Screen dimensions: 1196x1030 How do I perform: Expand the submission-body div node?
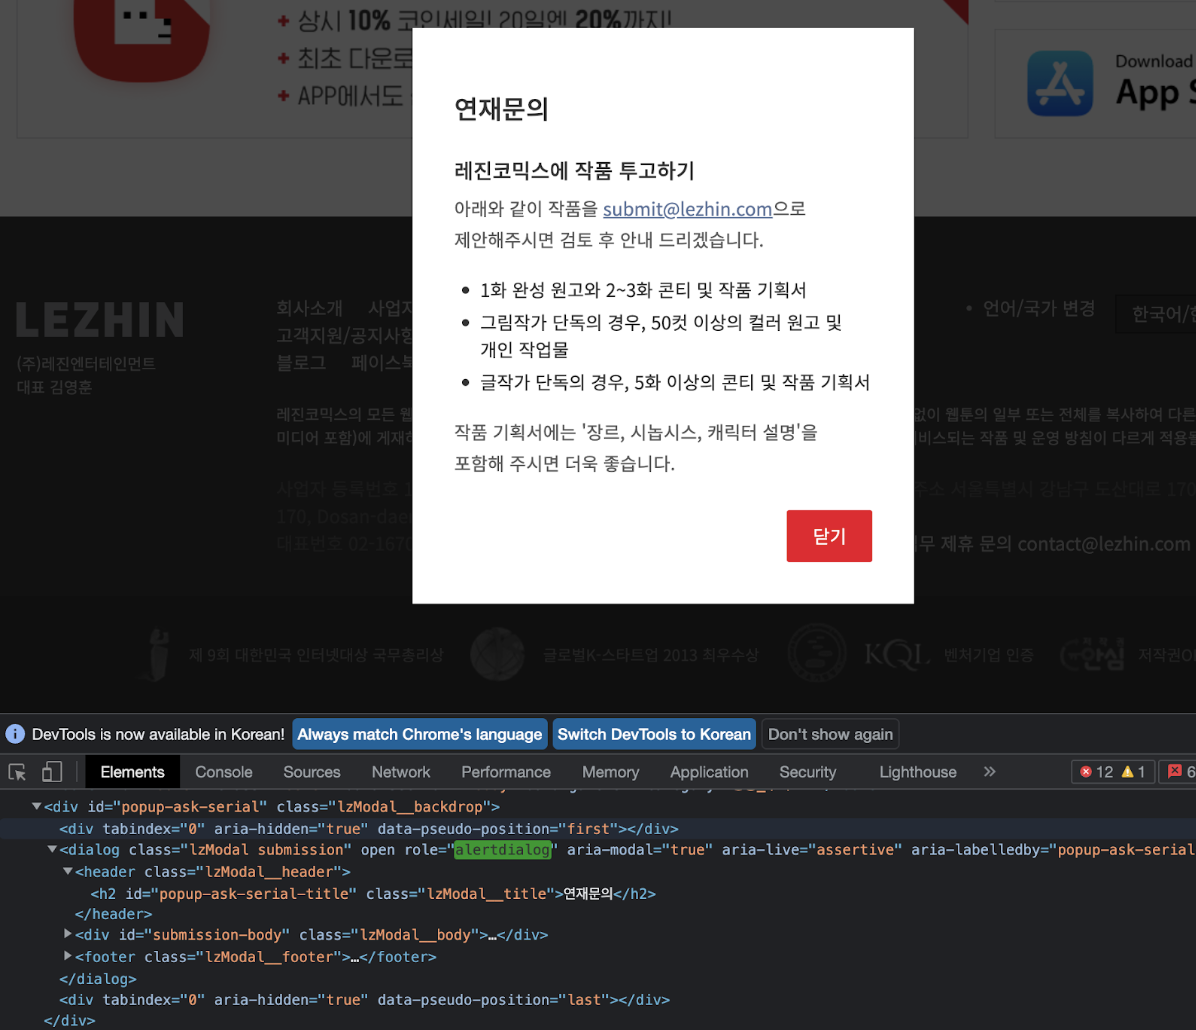click(67, 934)
